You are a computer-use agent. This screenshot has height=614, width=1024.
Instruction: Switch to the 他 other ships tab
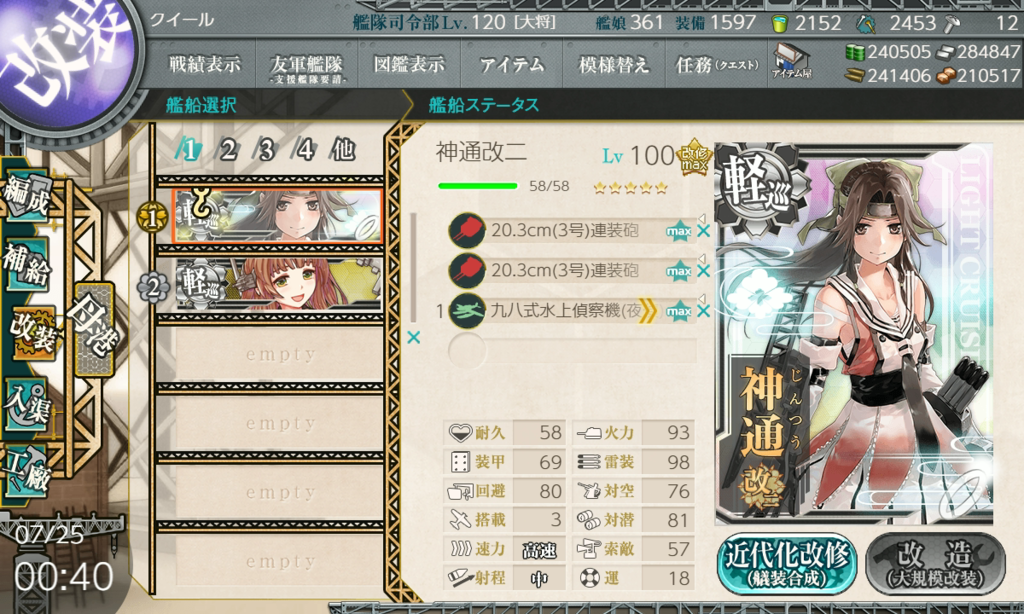pyautogui.click(x=343, y=150)
